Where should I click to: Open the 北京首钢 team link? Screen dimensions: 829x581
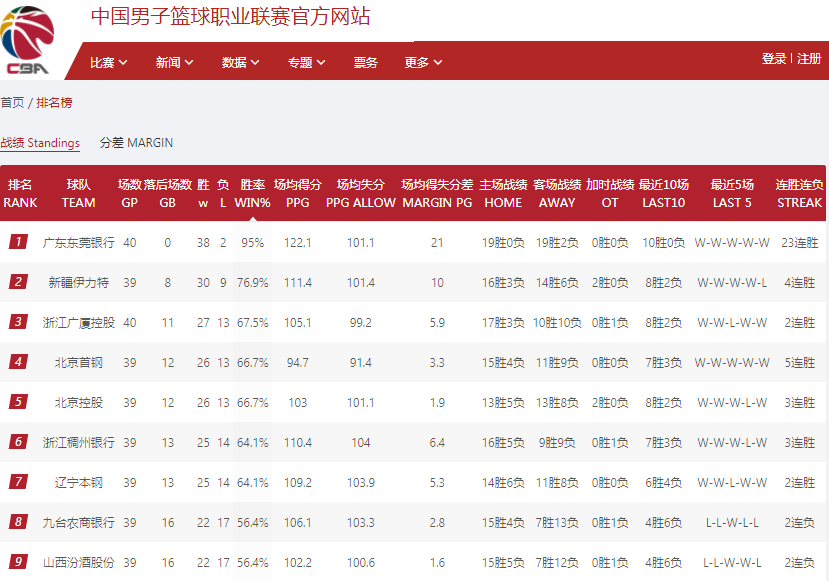pos(78,363)
